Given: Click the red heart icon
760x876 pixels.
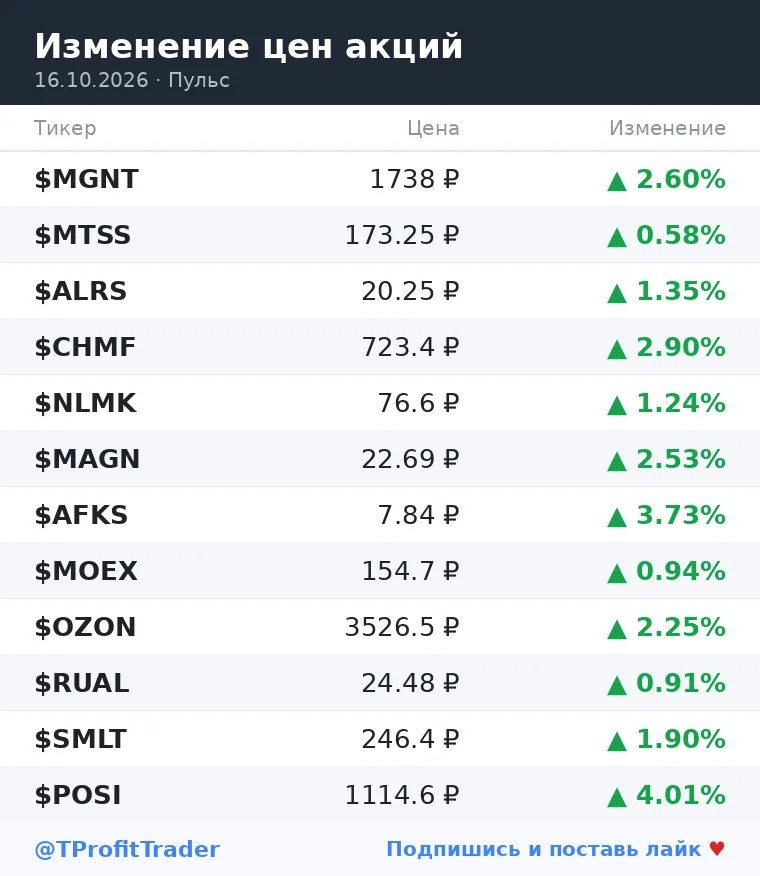Looking at the screenshot, I should 717,849.
